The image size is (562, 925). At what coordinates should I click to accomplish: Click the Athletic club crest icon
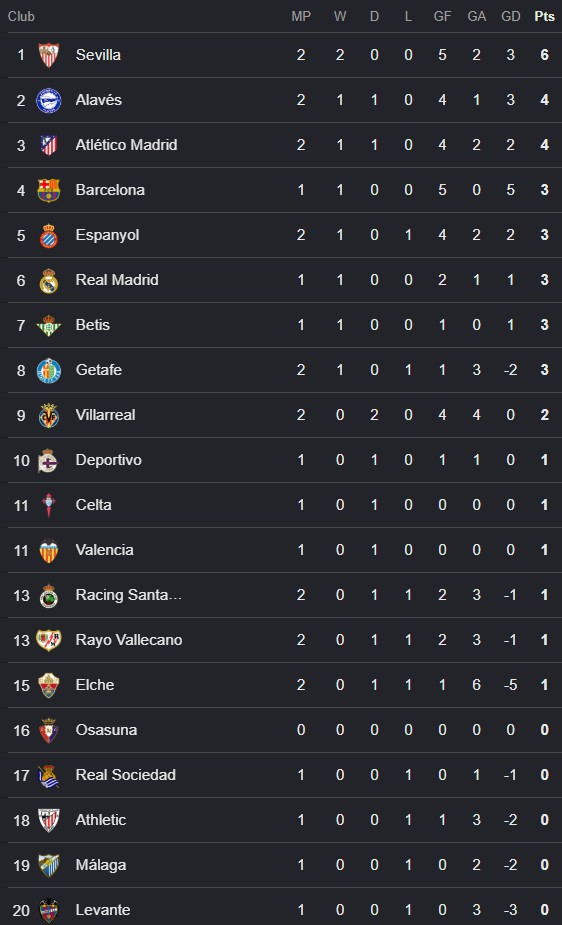(x=48, y=820)
